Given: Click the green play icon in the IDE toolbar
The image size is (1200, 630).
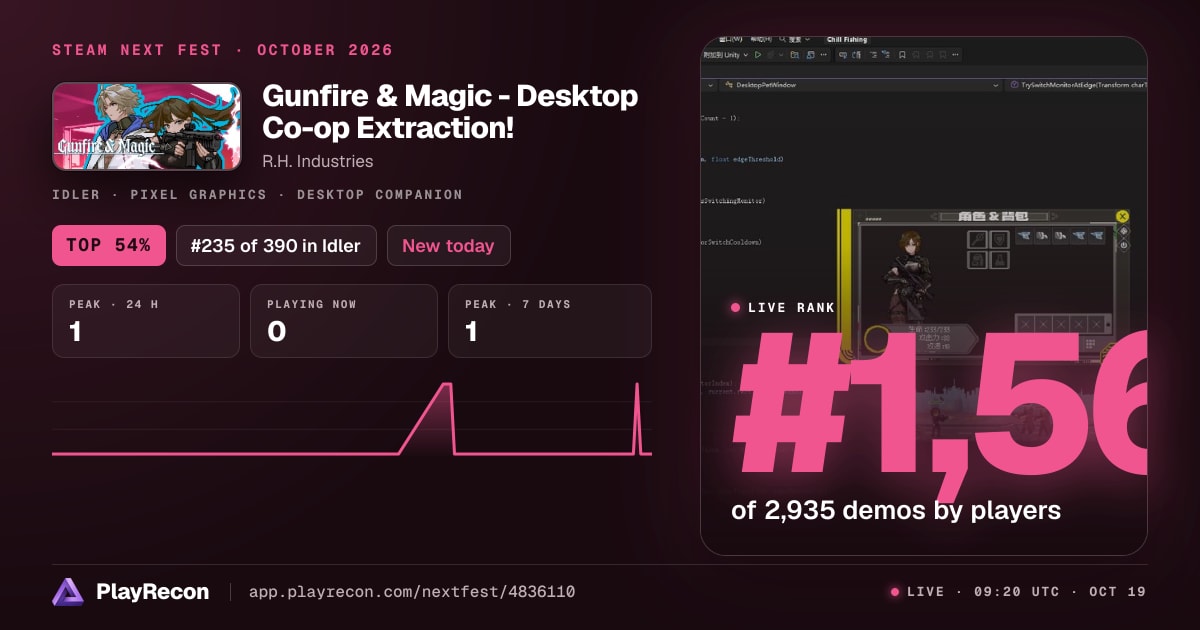Looking at the screenshot, I should point(758,55).
